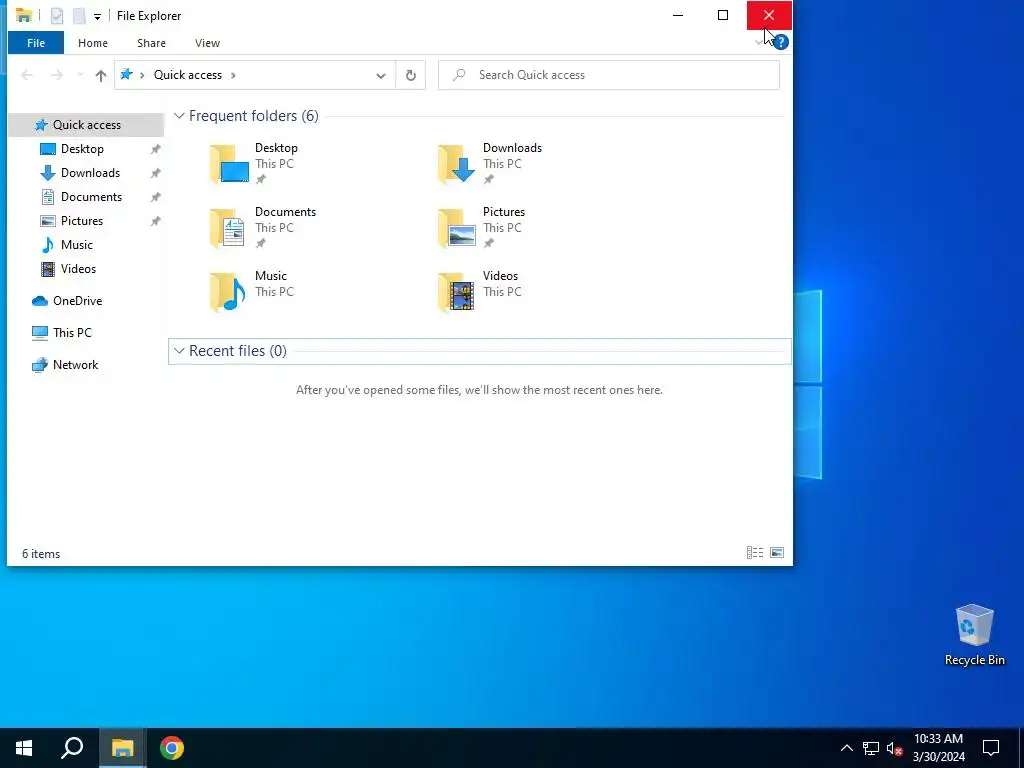Click the New folder quick access toolbar icon
This screenshot has height=768, width=1024.
pos(79,16)
